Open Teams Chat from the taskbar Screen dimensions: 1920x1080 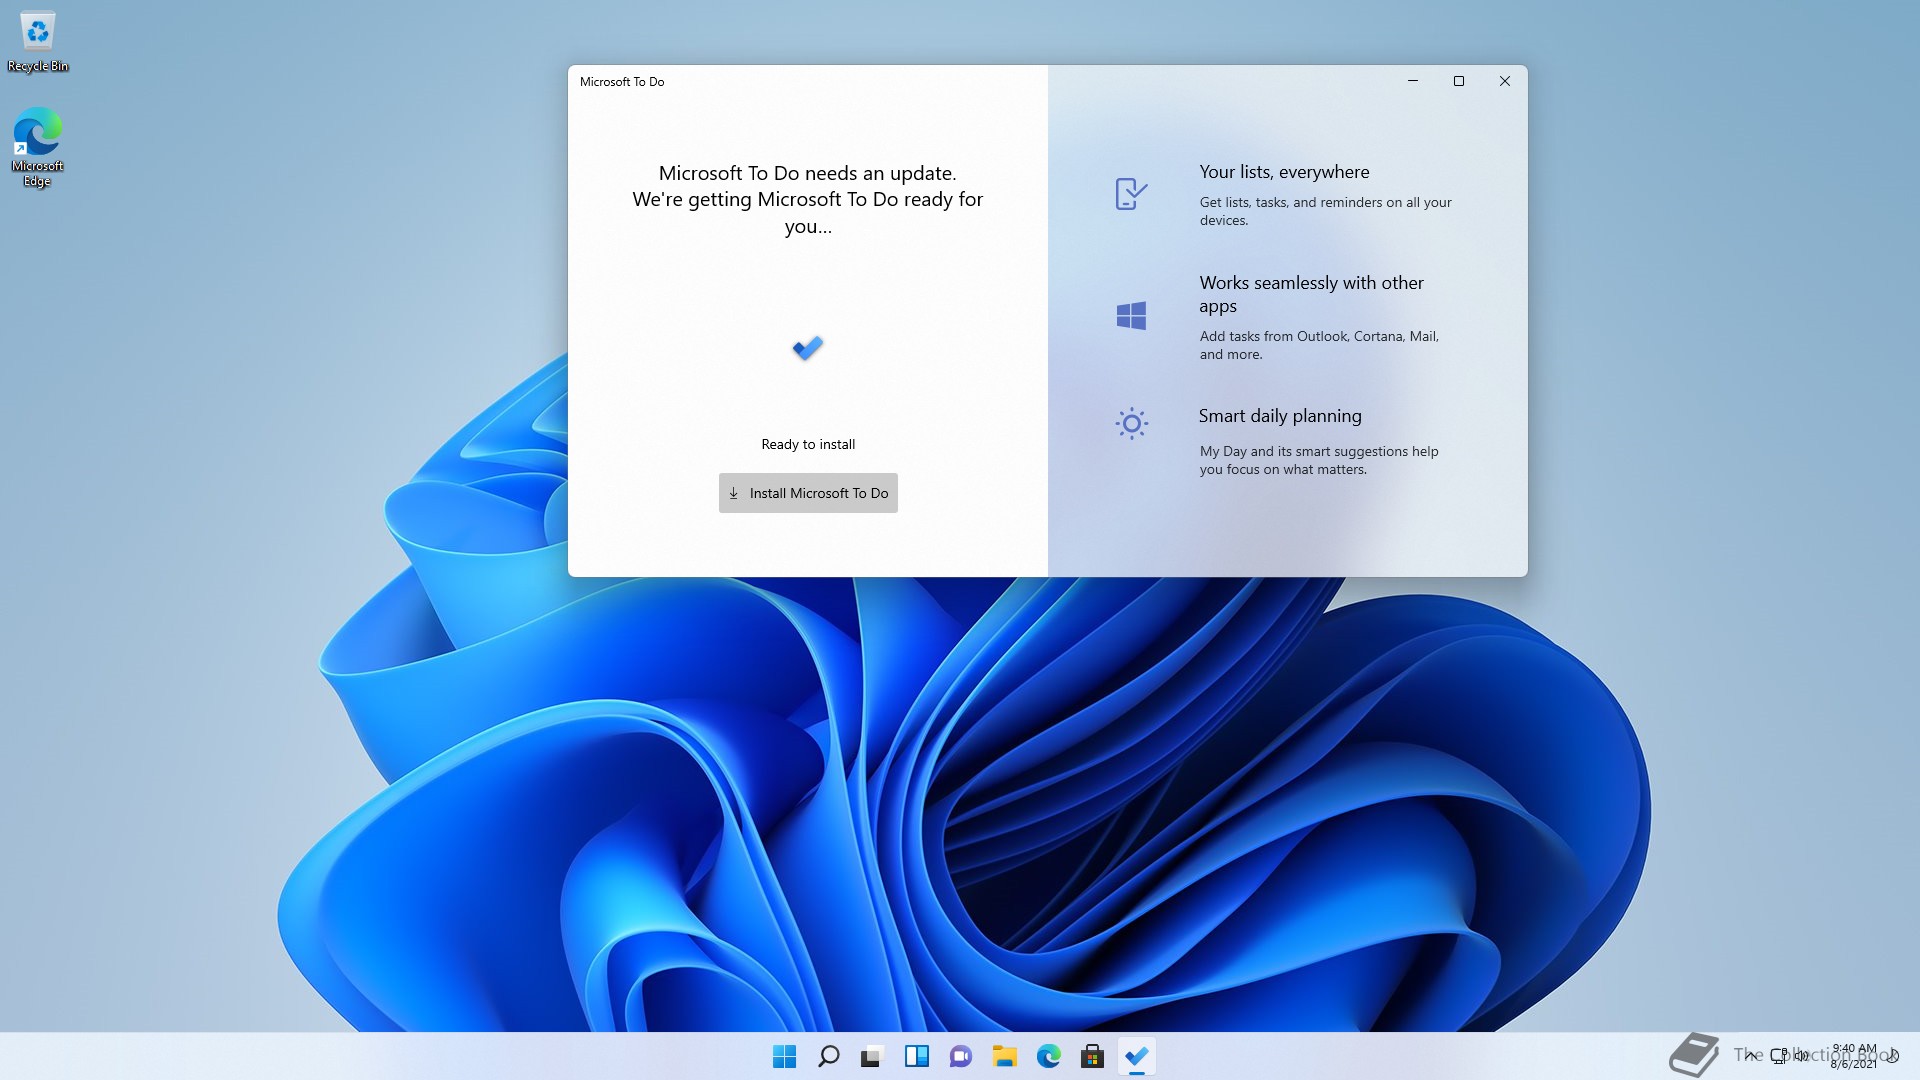pyautogui.click(x=961, y=1056)
